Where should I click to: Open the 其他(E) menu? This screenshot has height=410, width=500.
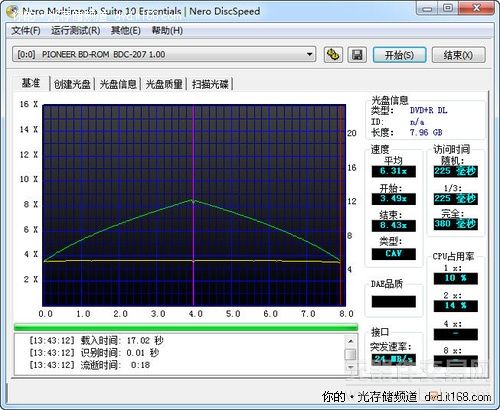(x=126, y=31)
